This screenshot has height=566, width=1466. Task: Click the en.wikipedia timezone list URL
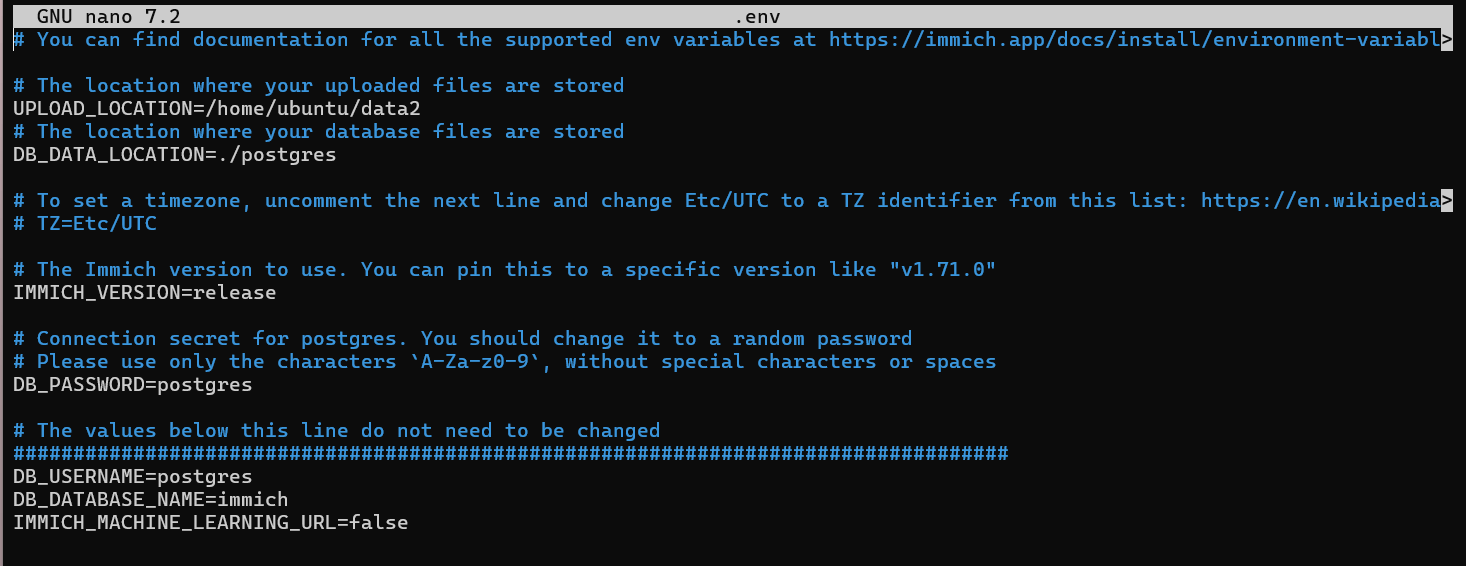coord(1320,201)
